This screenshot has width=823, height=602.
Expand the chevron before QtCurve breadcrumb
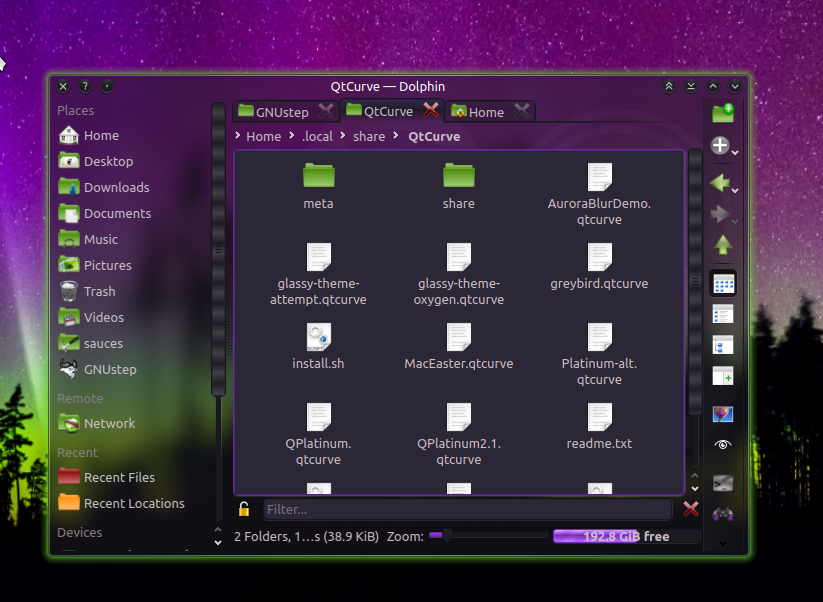pos(397,135)
